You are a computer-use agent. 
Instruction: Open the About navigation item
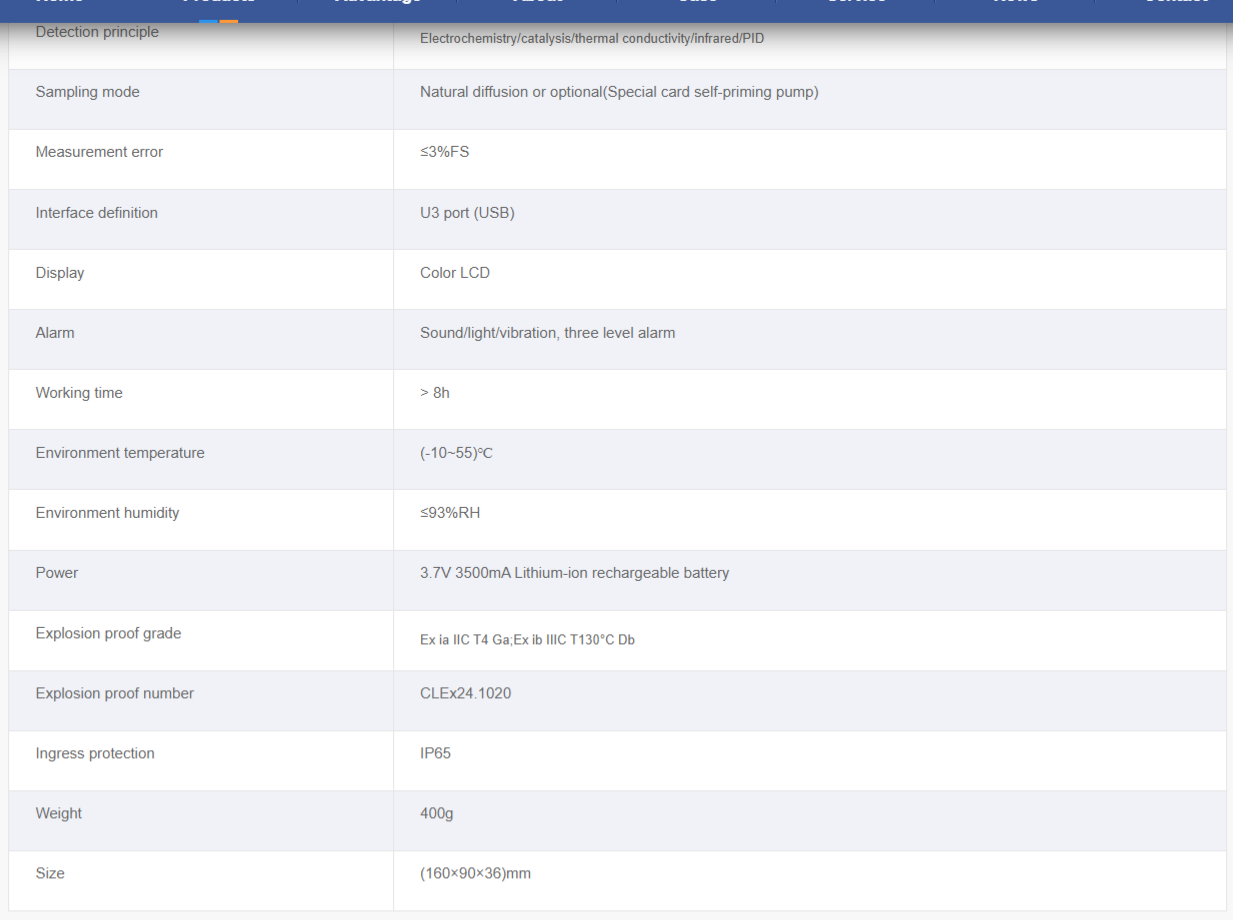tap(537, 3)
